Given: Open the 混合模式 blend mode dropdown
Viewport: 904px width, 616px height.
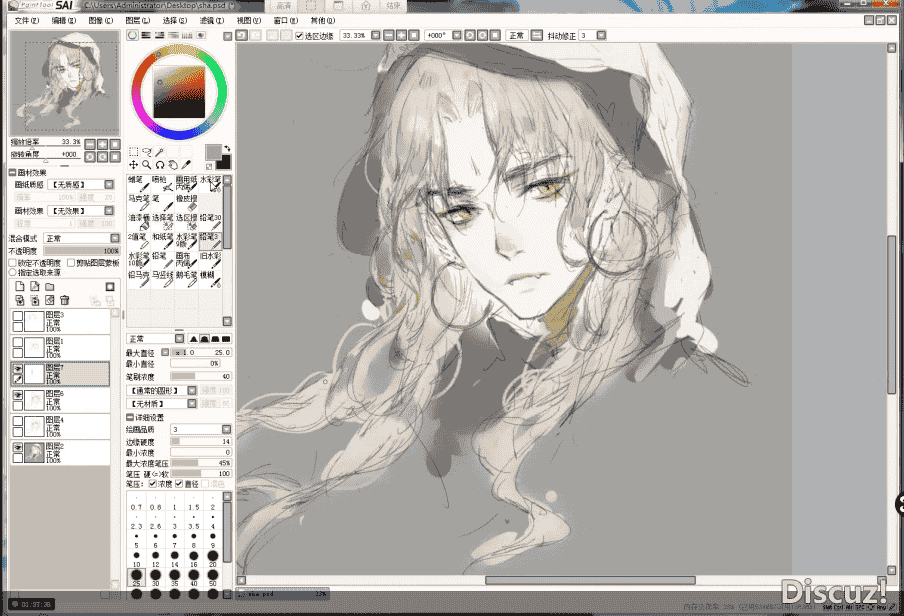Looking at the screenshot, I should (x=115, y=238).
